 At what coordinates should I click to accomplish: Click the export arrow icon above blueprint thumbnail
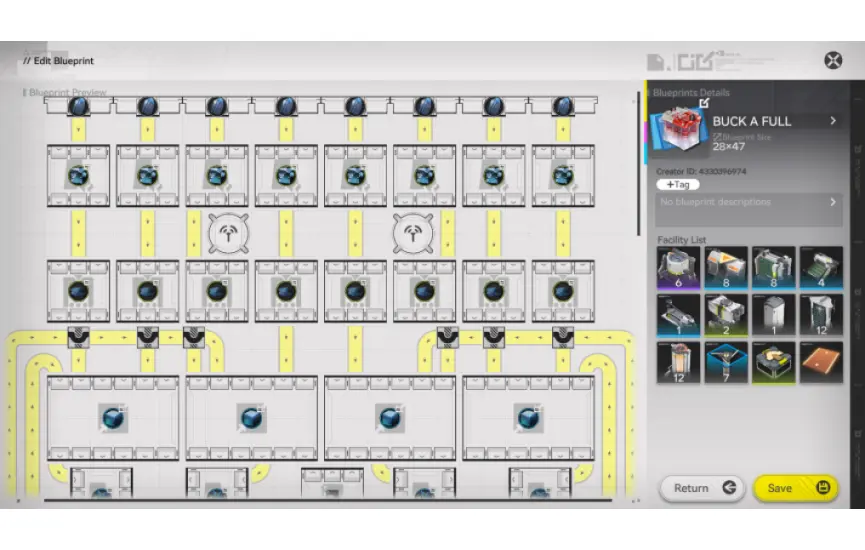point(703,102)
